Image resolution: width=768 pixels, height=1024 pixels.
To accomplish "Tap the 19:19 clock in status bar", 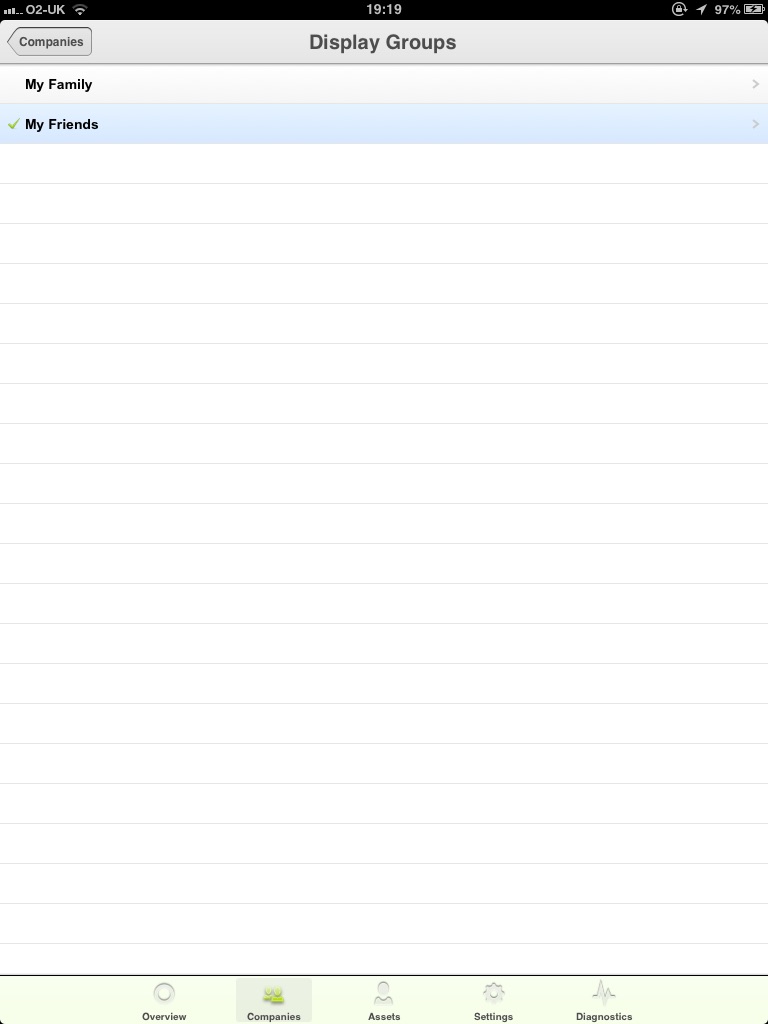I will click(x=384, y=9).
